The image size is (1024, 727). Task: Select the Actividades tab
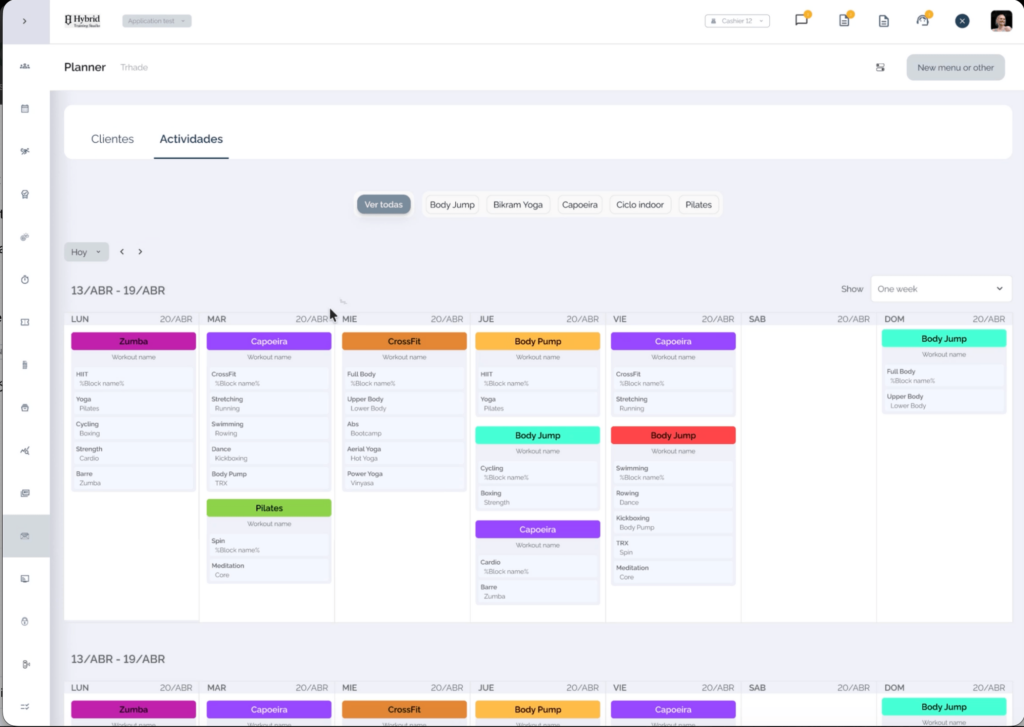(191, 138)
